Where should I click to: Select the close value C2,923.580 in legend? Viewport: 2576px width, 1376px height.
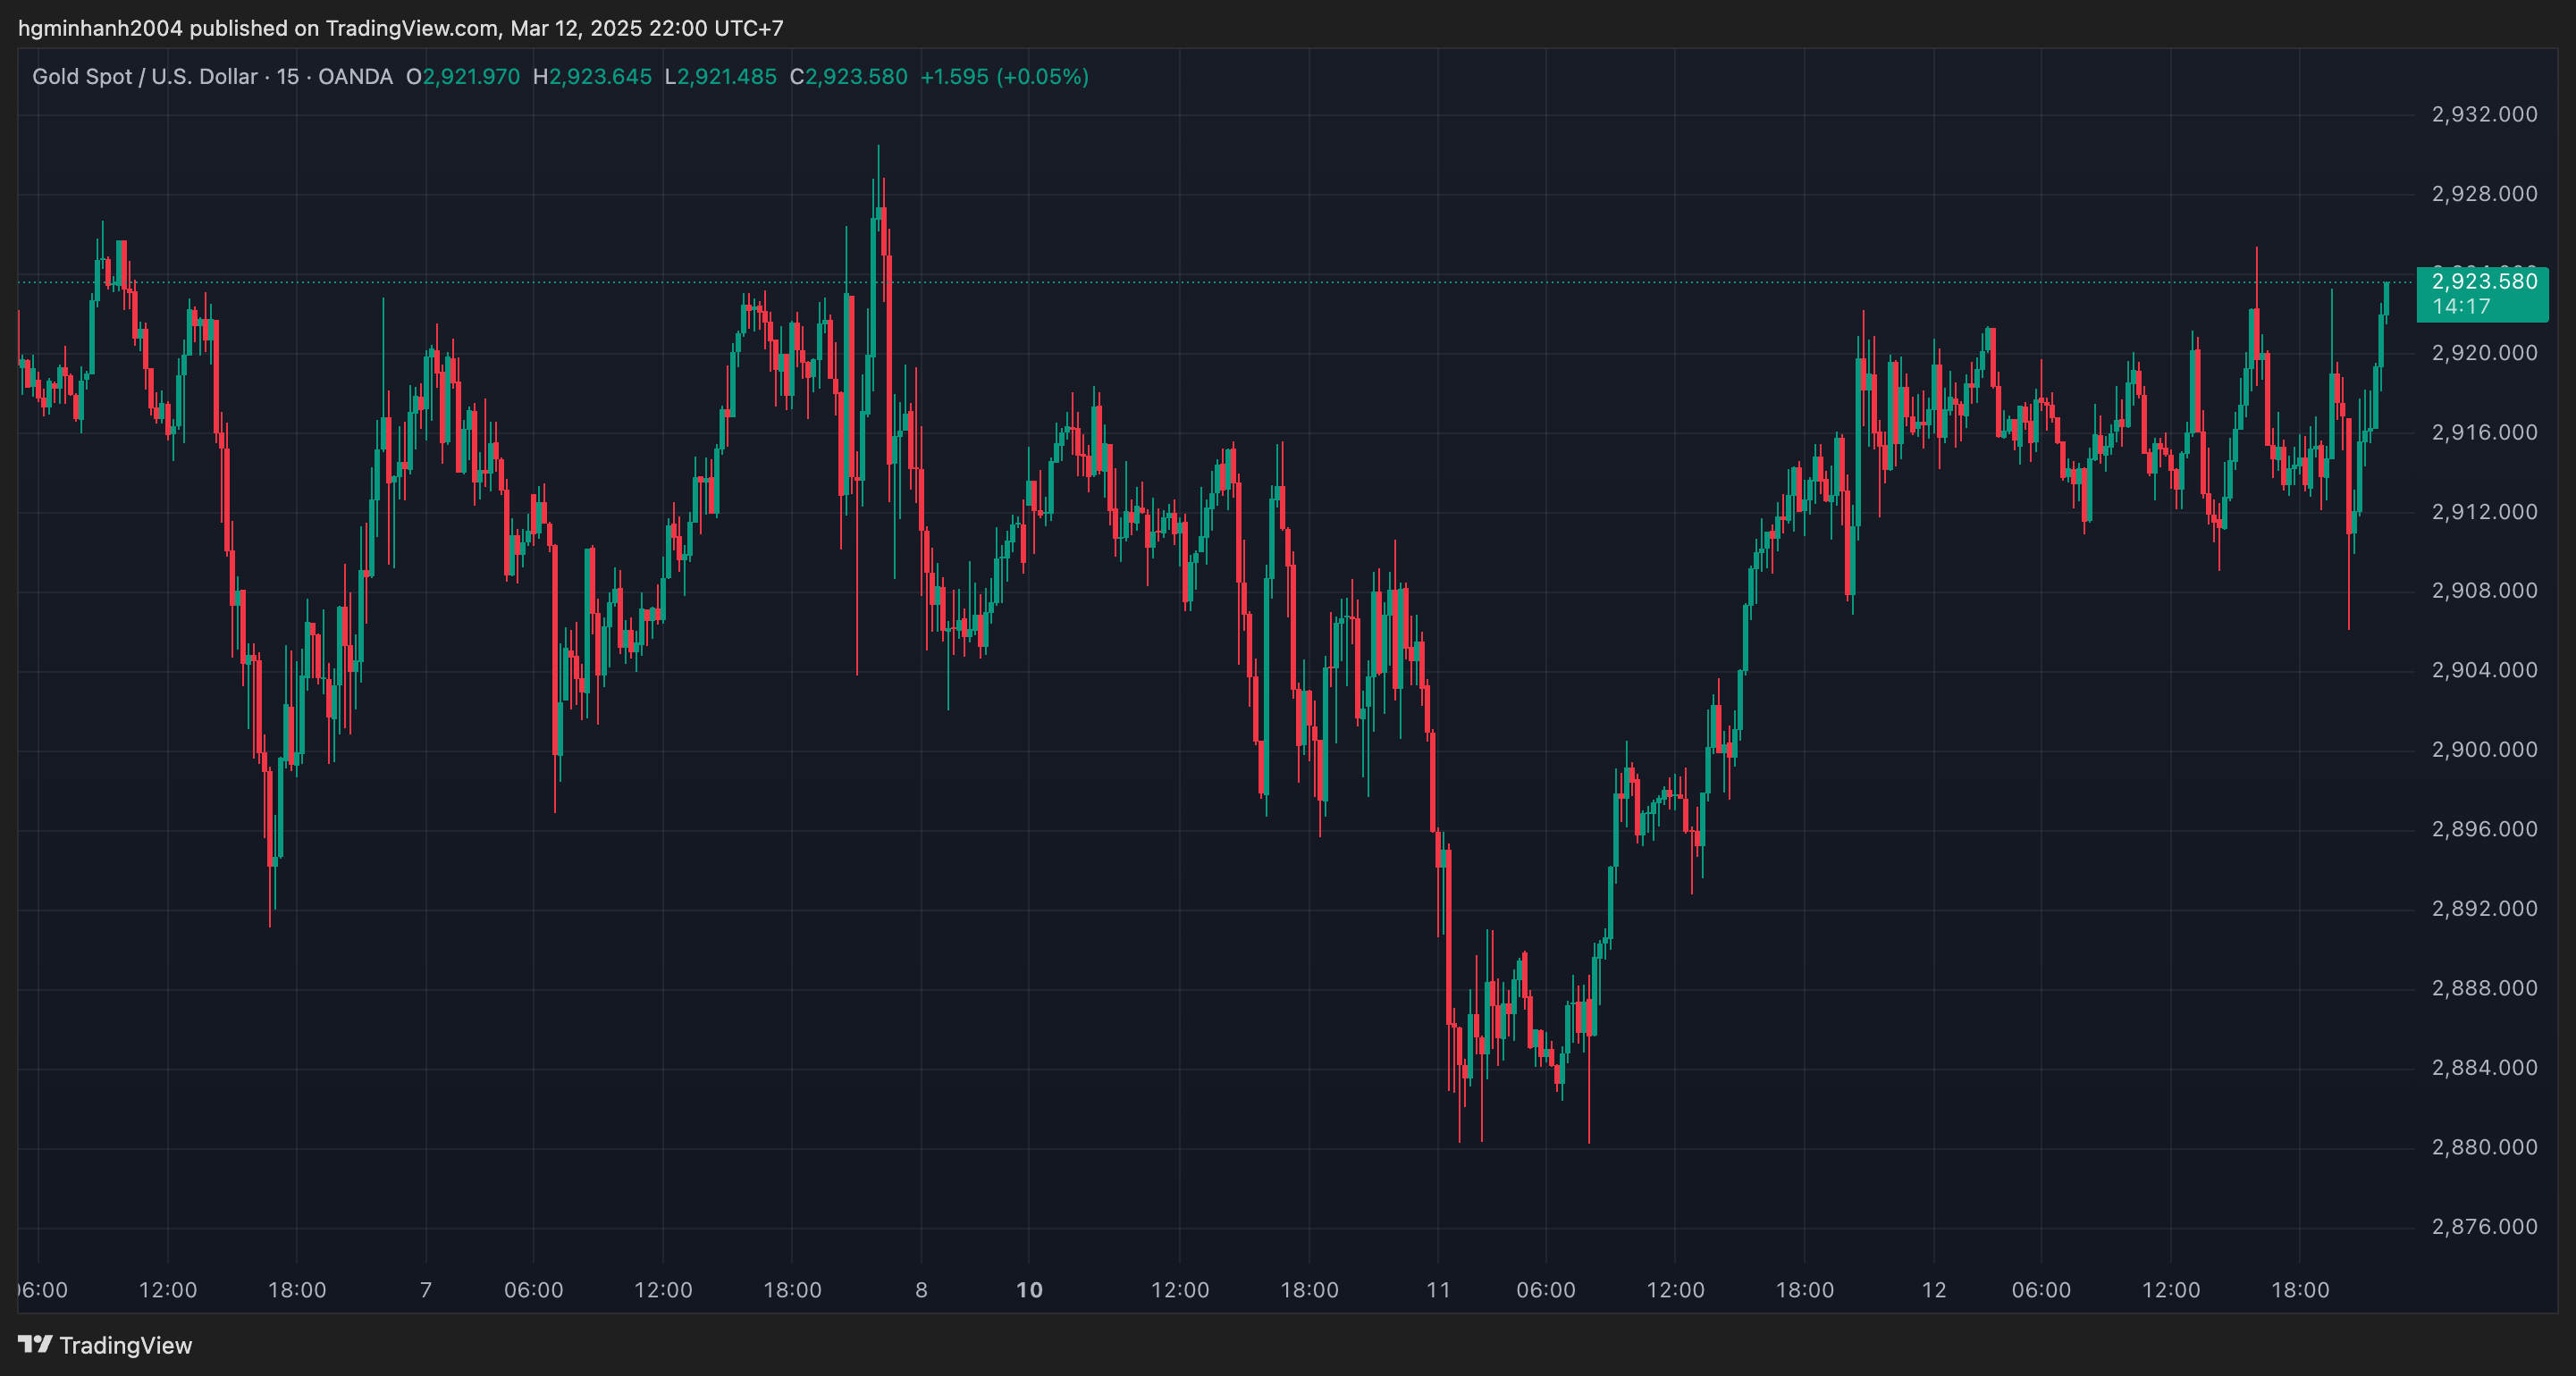click(848, 77)
